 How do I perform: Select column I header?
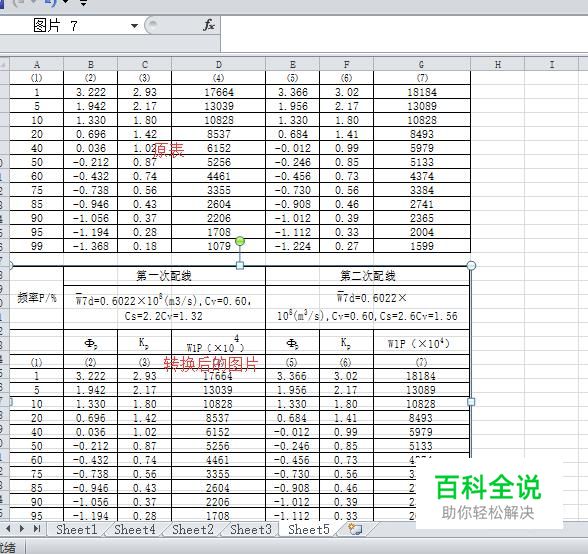click(x=552, y=65)
